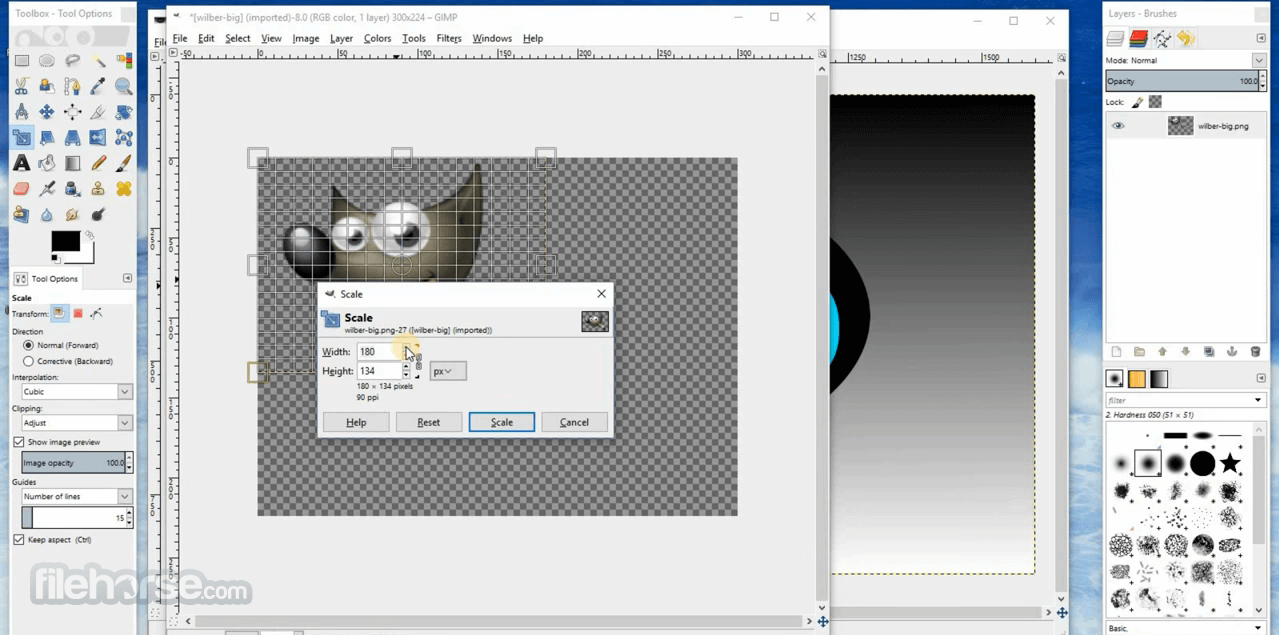Select the Blur/Sharpen droplet tool
This screenshot has width=1279, height=635.
pos(47,214)
